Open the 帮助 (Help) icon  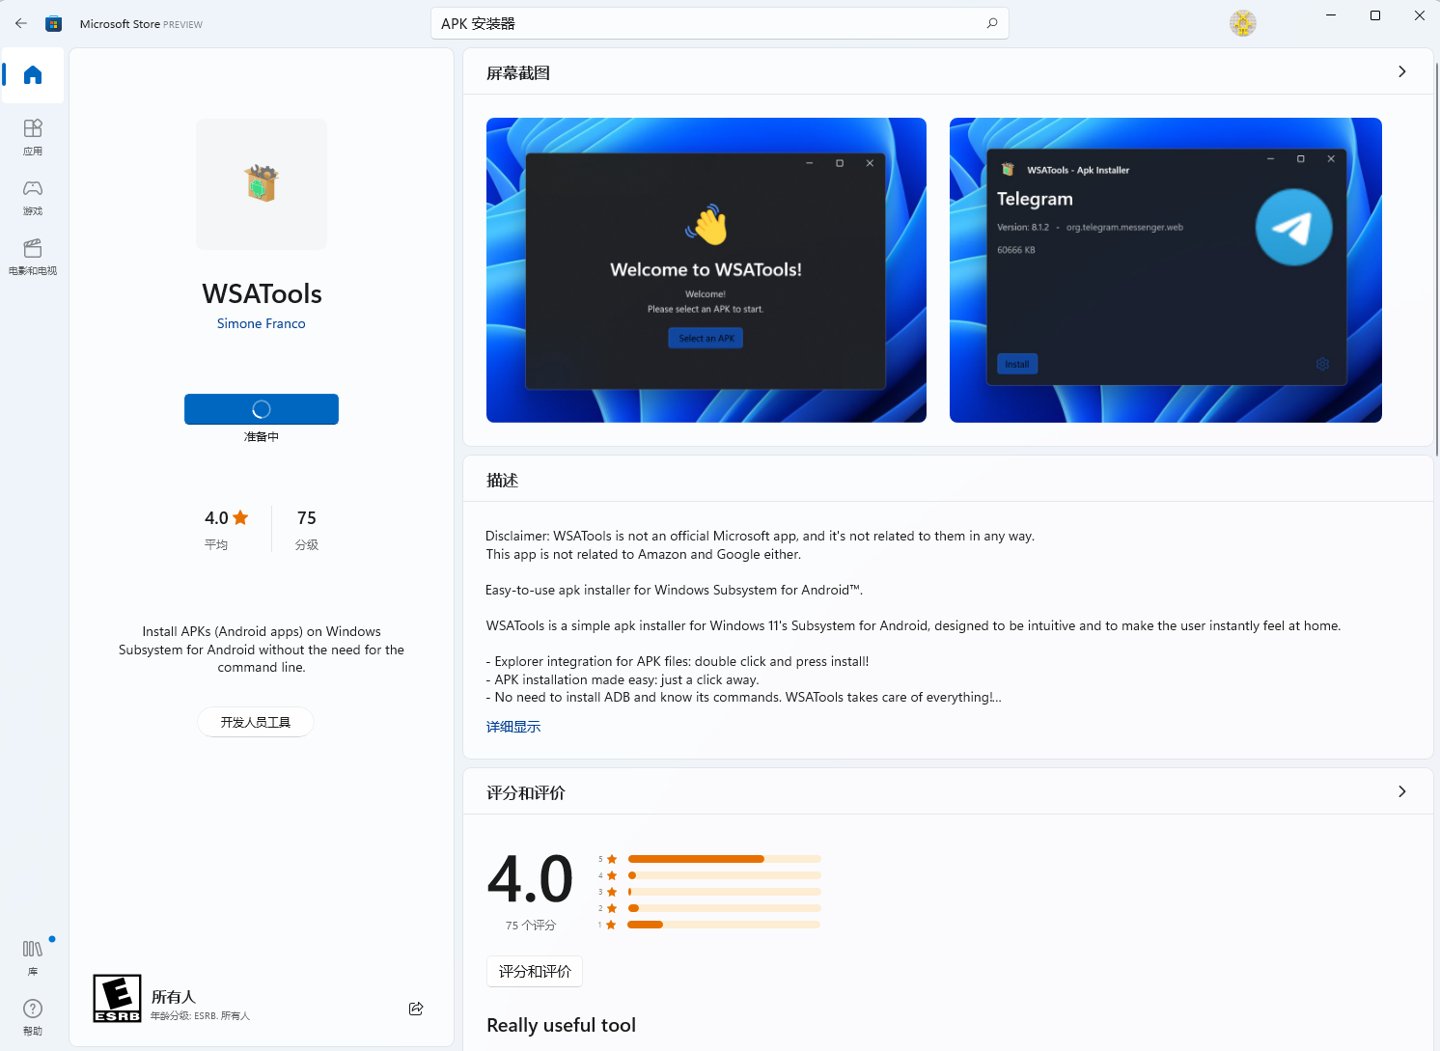pos(32,1017)
